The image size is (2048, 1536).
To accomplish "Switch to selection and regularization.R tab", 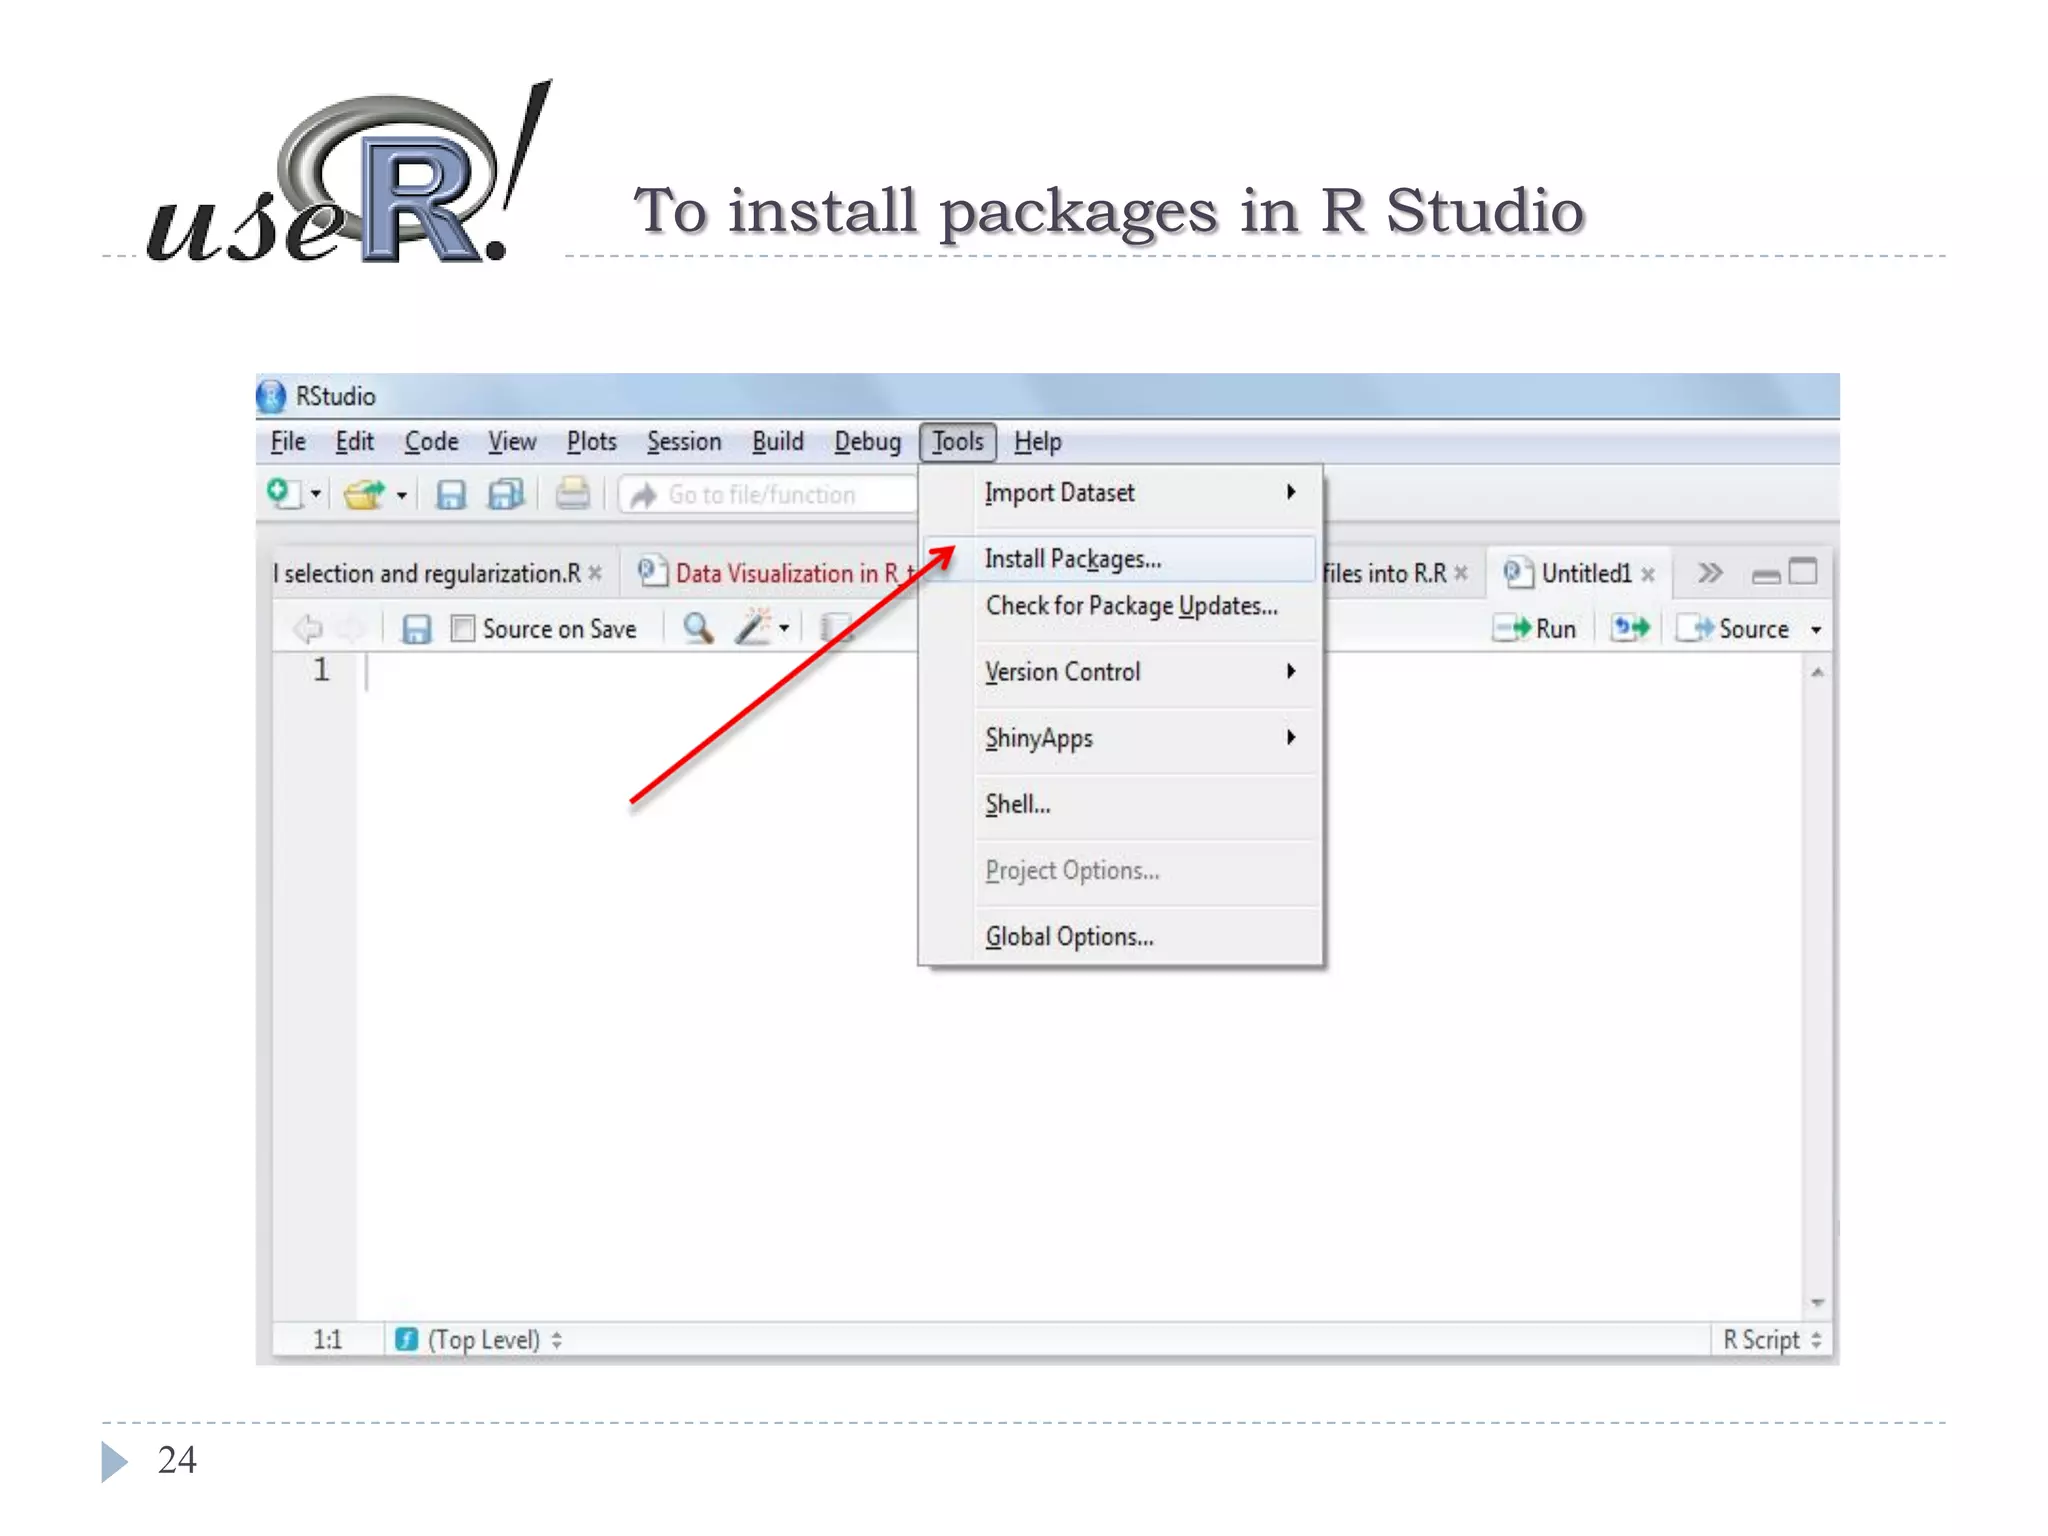I will [427, 574].
